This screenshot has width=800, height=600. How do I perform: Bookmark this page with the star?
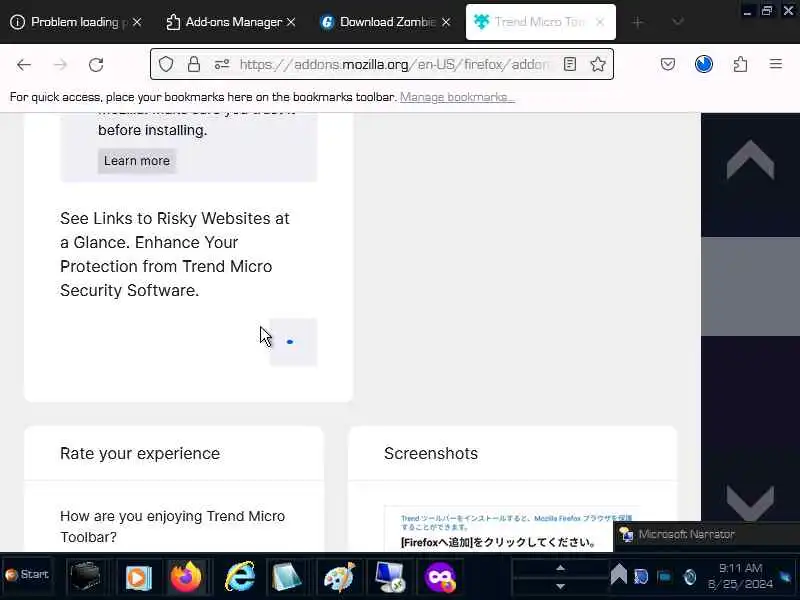click(598, 64)
